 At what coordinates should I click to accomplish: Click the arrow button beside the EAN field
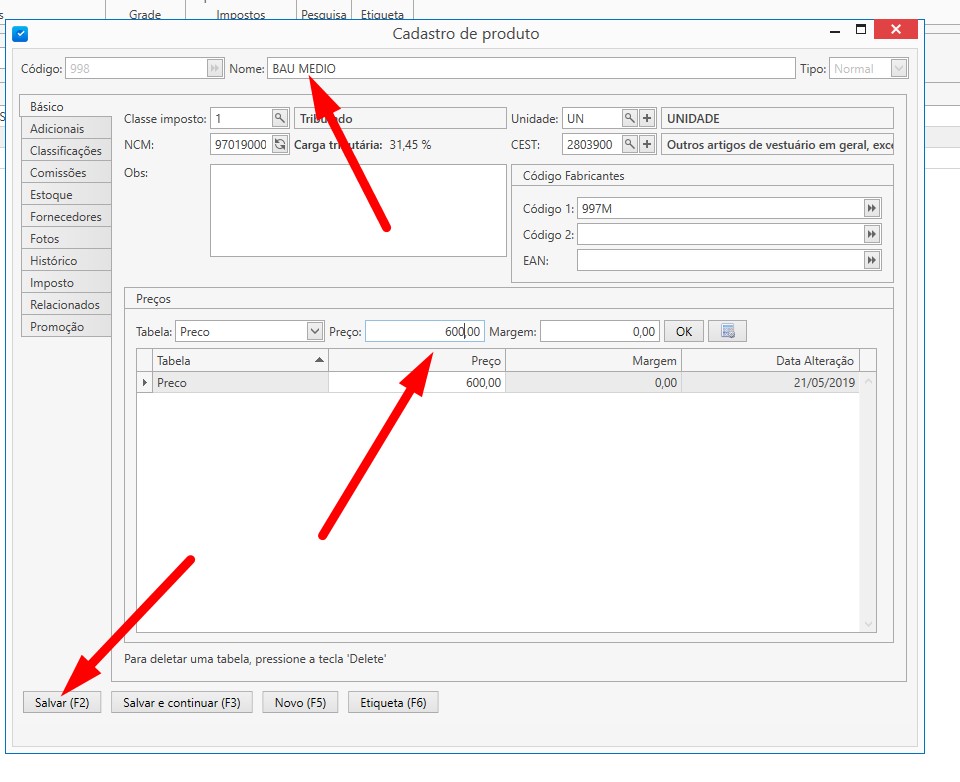coord(872,260)
